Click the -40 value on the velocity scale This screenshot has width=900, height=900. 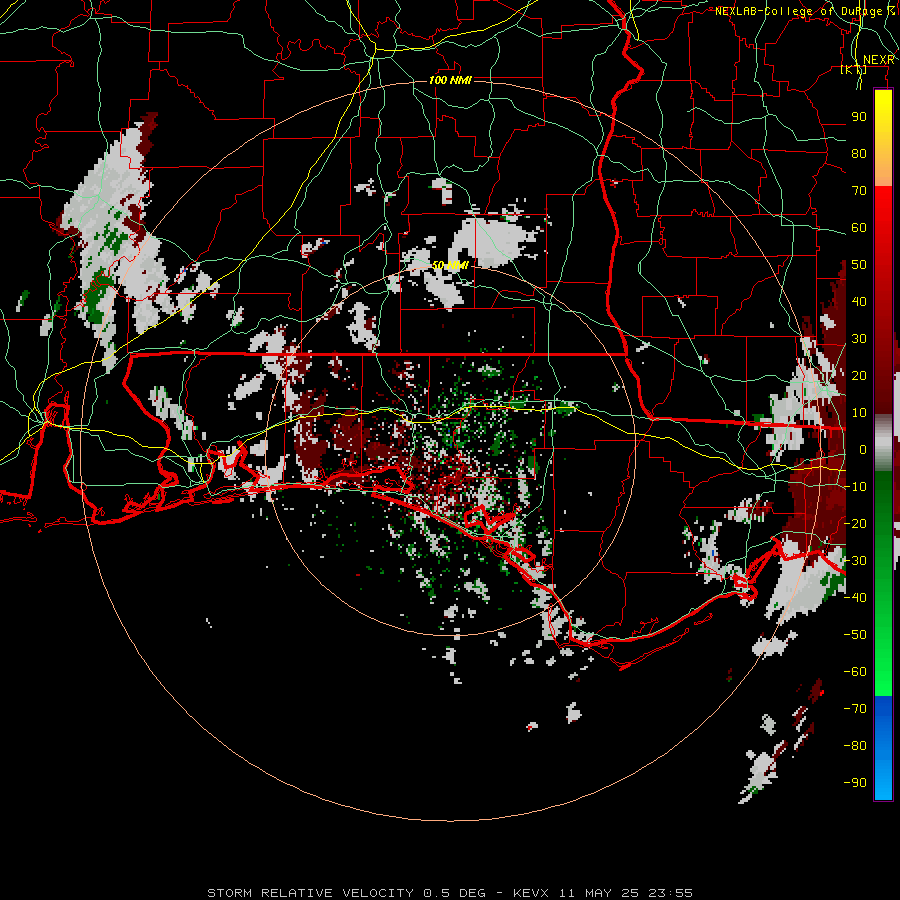coord(855,598)
